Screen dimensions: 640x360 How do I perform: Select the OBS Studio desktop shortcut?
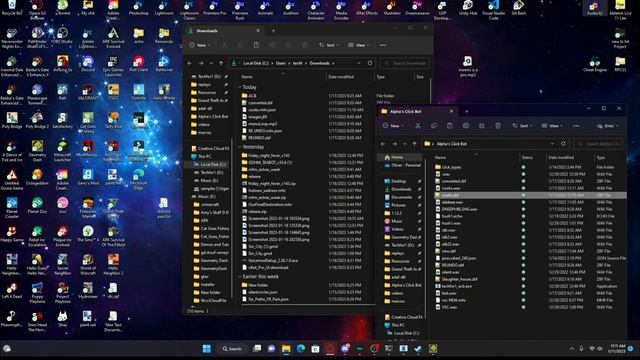click(x=62, y=35)
